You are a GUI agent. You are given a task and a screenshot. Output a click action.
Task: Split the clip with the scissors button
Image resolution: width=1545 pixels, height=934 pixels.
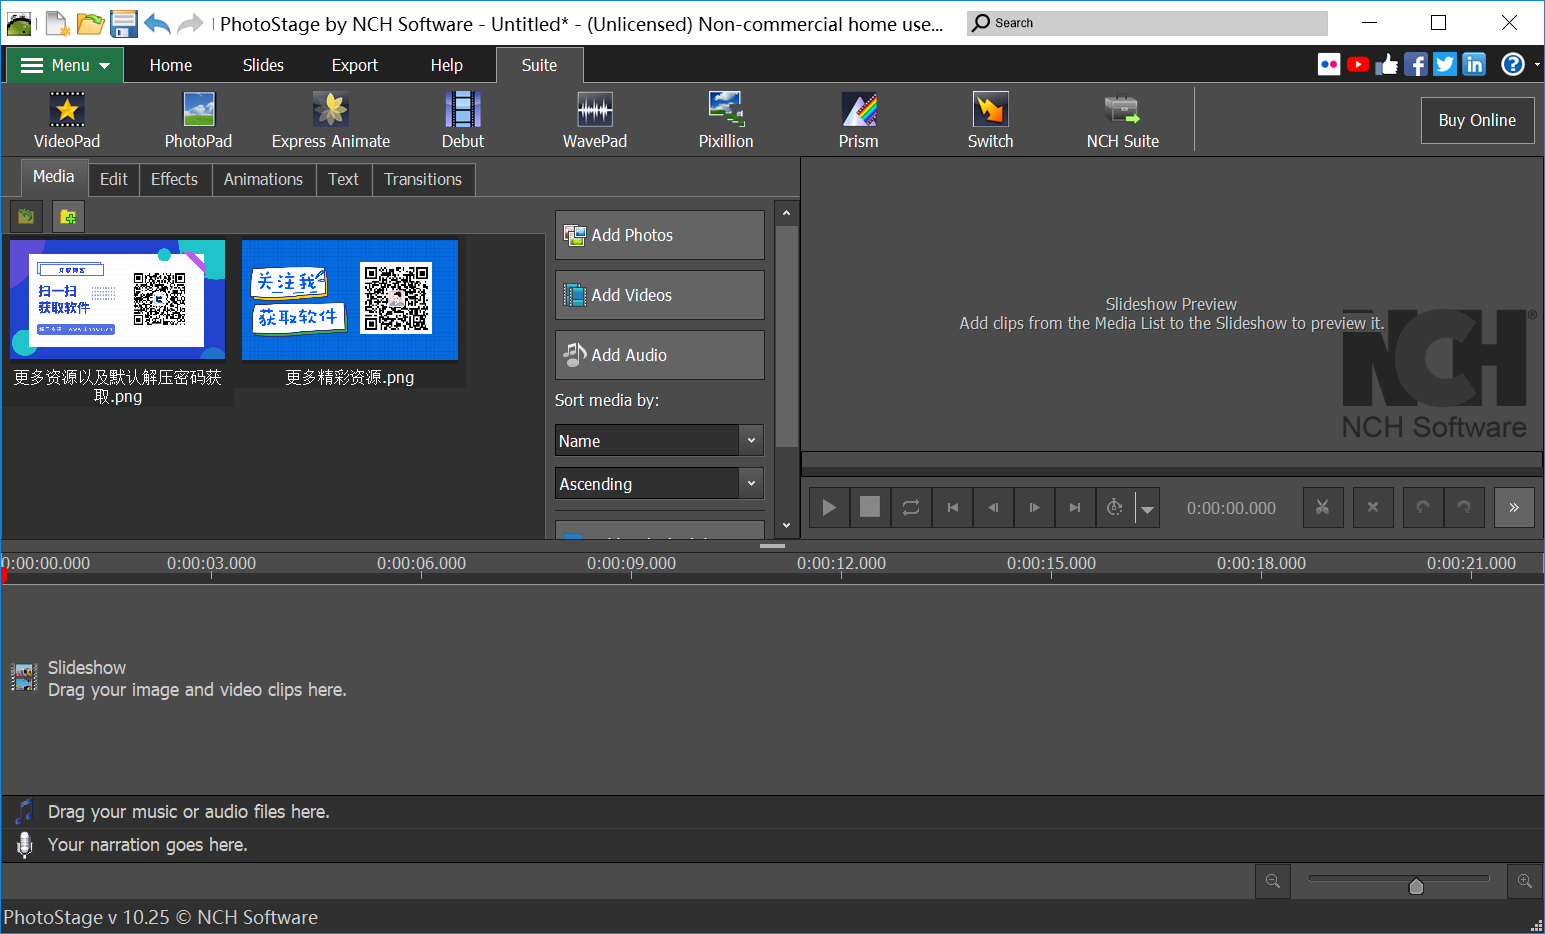[1323, 507]
